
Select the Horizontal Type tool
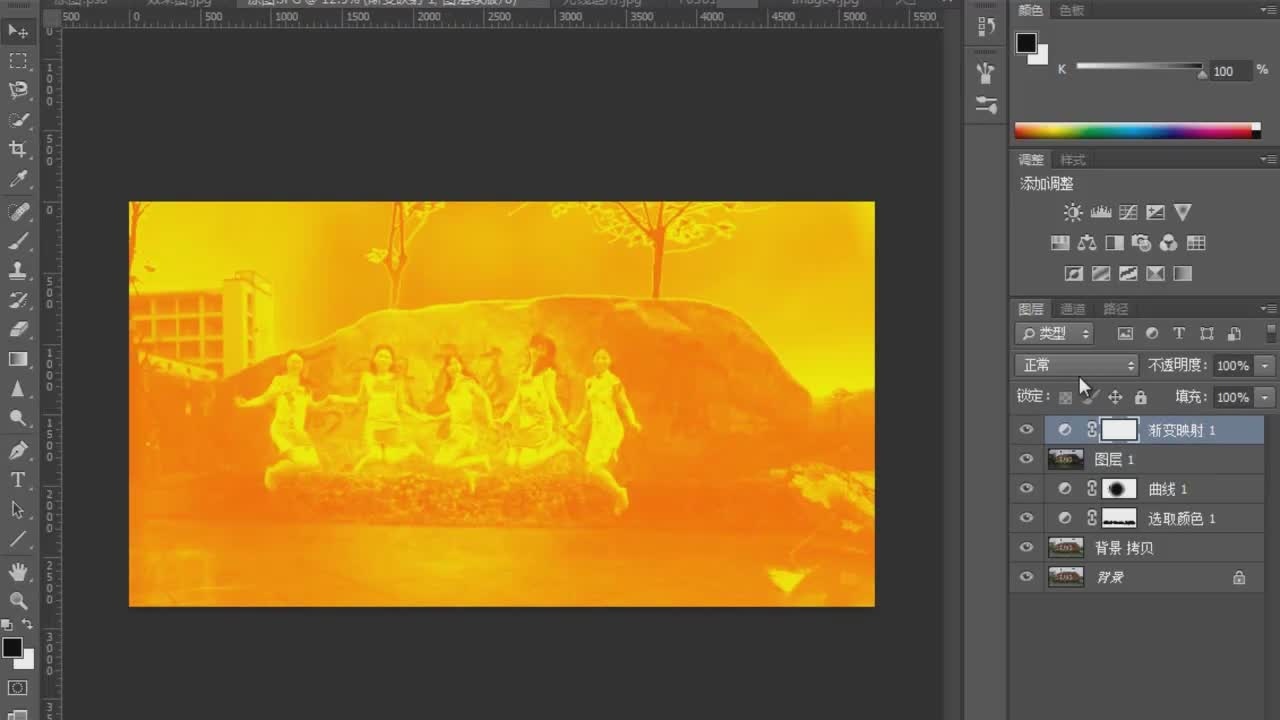pos(18,480)
